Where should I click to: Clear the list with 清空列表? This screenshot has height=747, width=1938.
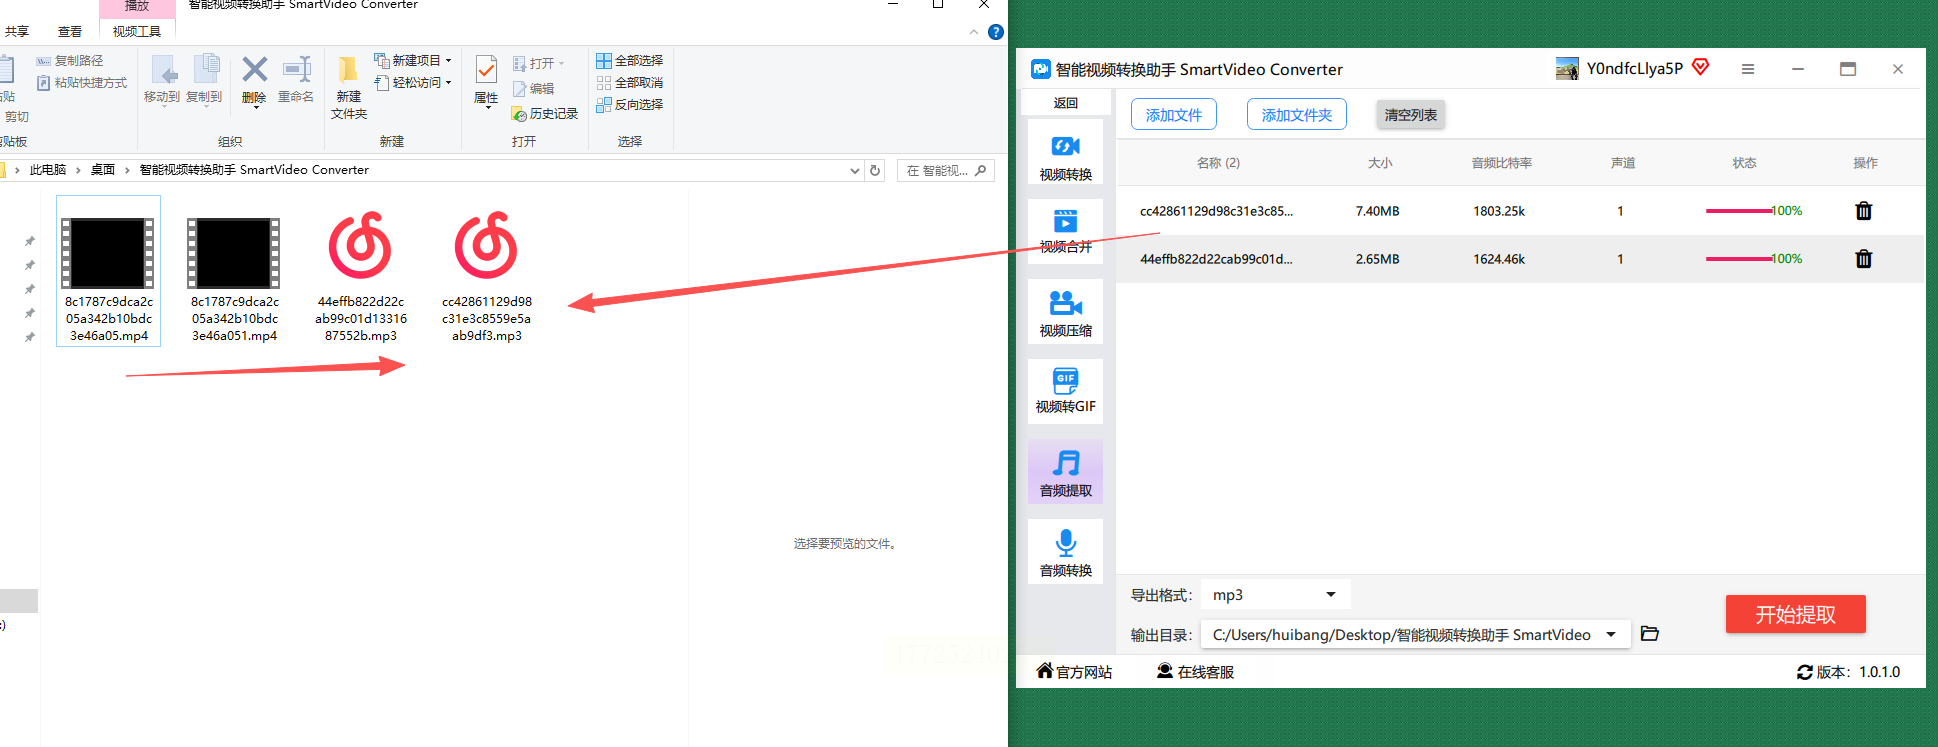1411,115
